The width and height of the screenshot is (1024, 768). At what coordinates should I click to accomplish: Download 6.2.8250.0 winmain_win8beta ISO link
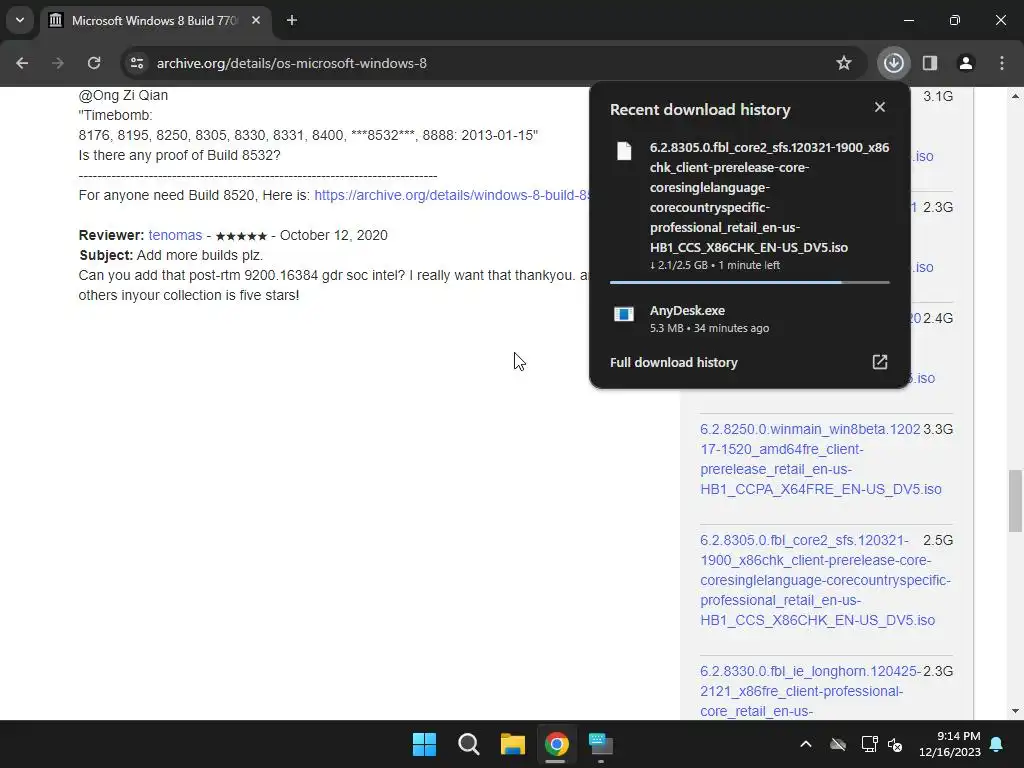(x=820, y=459)
